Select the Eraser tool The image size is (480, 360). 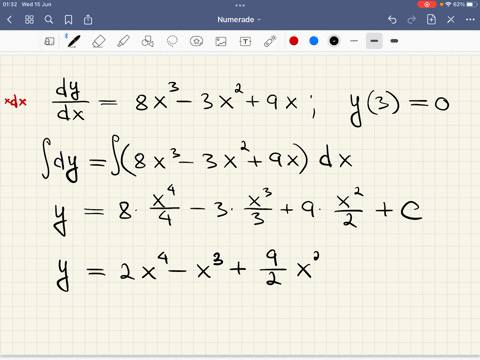[x=98, y=42]
